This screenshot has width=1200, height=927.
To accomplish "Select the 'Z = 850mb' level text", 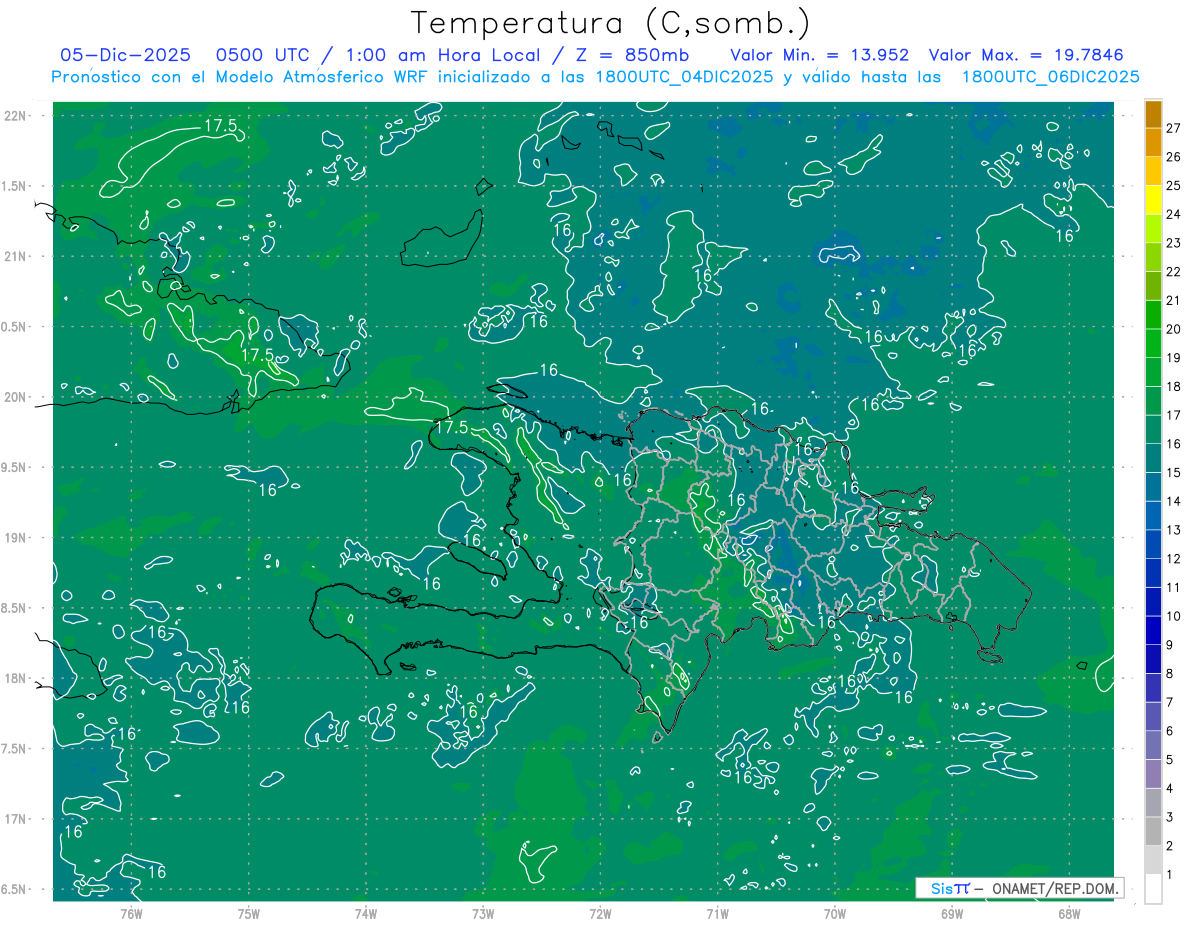I will tap(632, 55).
